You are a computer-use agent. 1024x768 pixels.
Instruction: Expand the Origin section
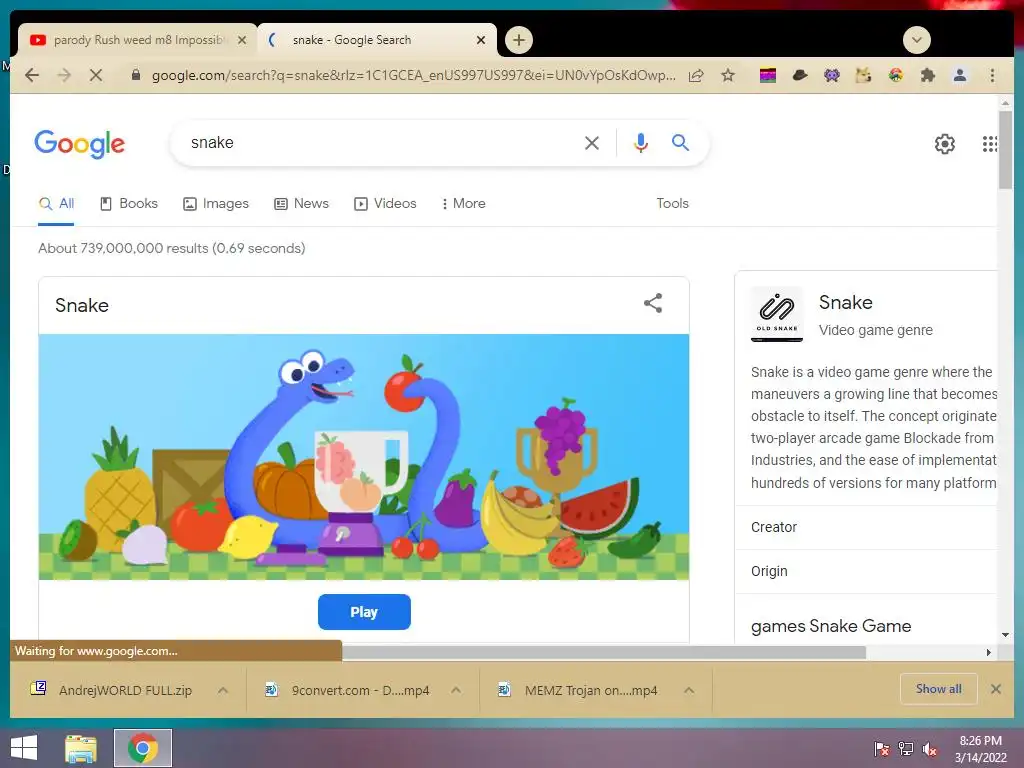[x=866, y=571]
